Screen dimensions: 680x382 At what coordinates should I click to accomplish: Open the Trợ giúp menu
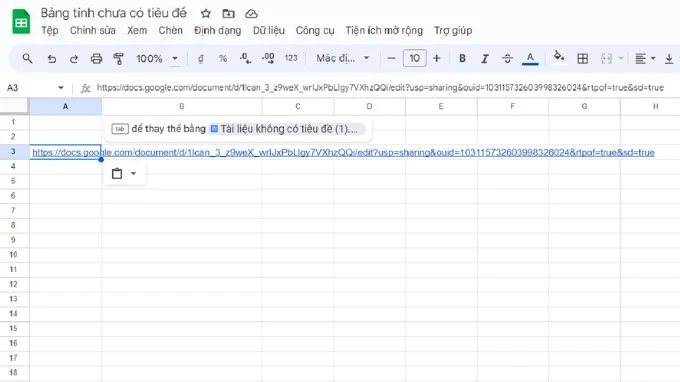coord(453,30)
